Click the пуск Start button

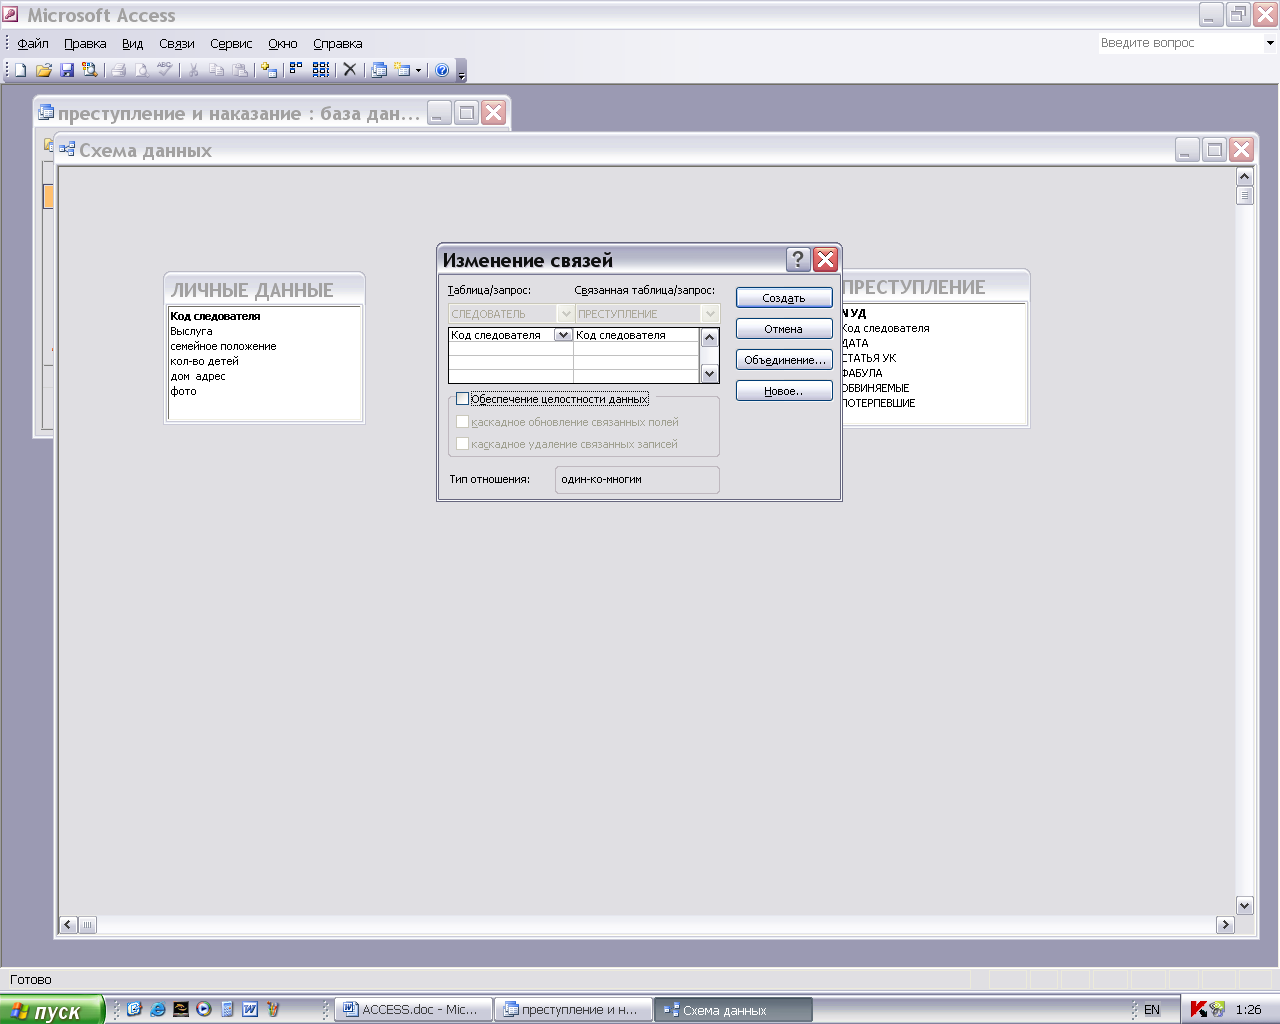click(52, 1010)
